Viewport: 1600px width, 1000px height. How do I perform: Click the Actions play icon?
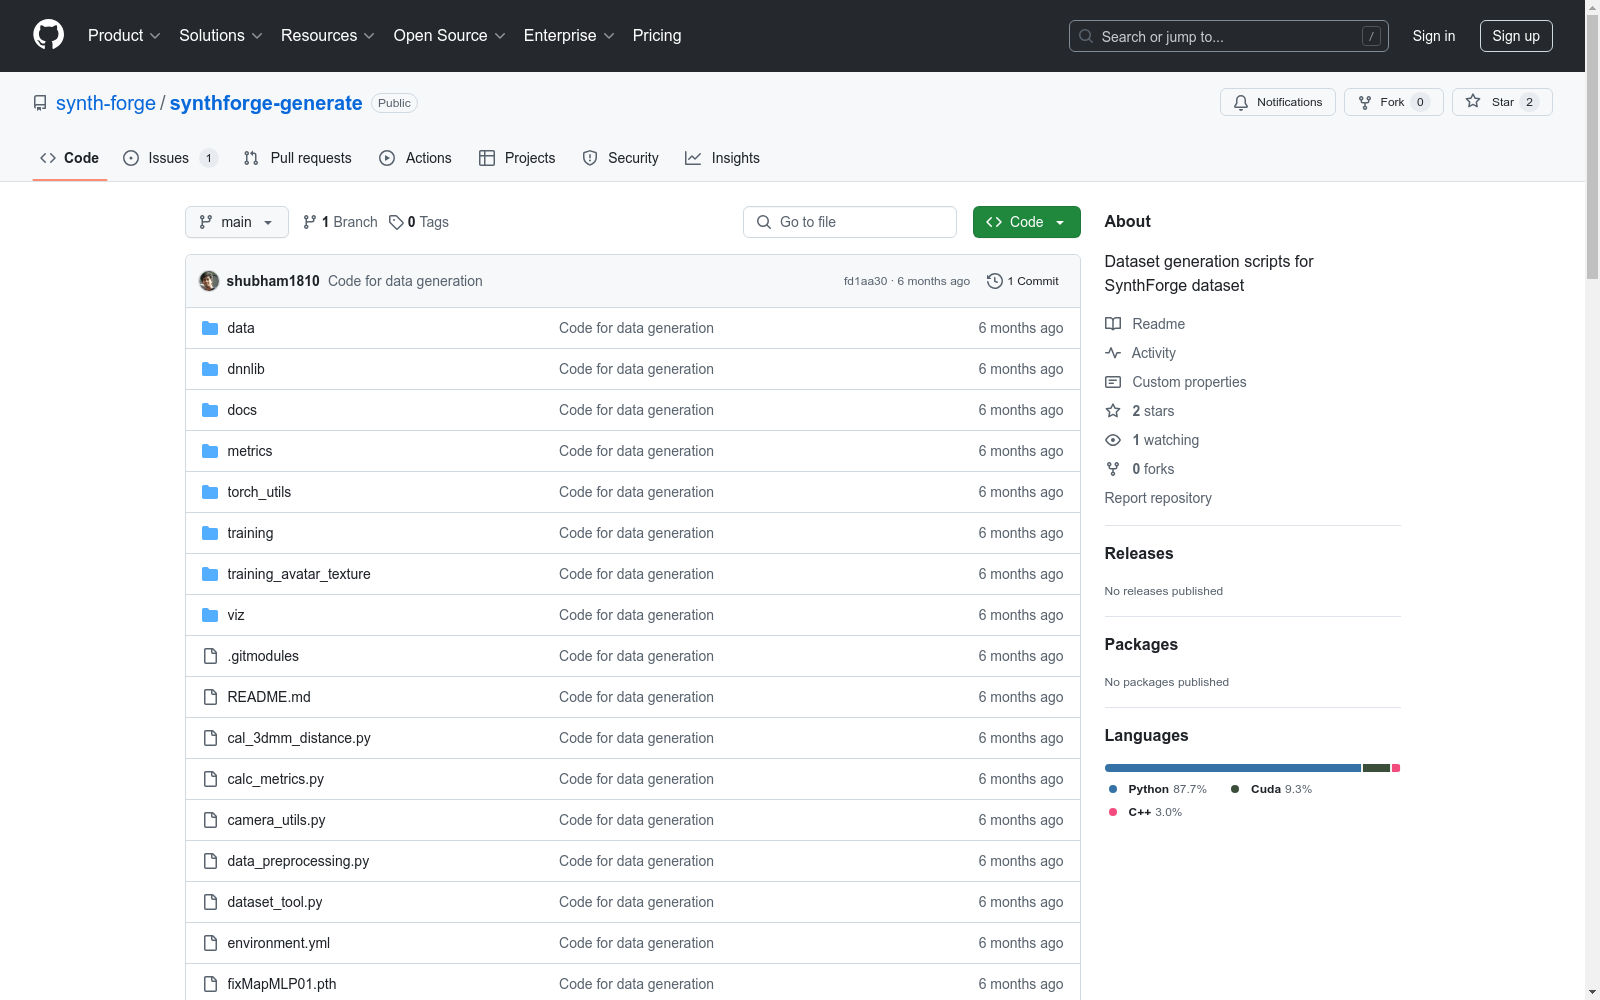(x=387, y=158)
